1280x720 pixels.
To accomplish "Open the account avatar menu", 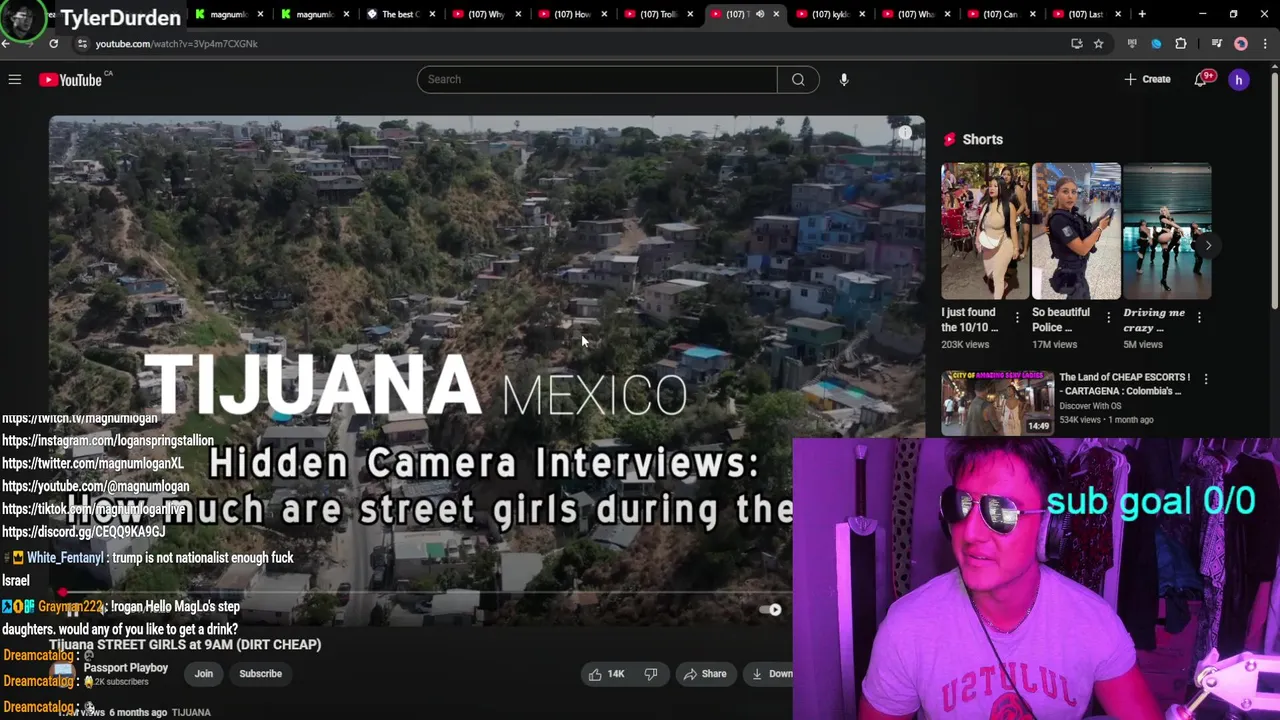I will [x=1239, y=79].
